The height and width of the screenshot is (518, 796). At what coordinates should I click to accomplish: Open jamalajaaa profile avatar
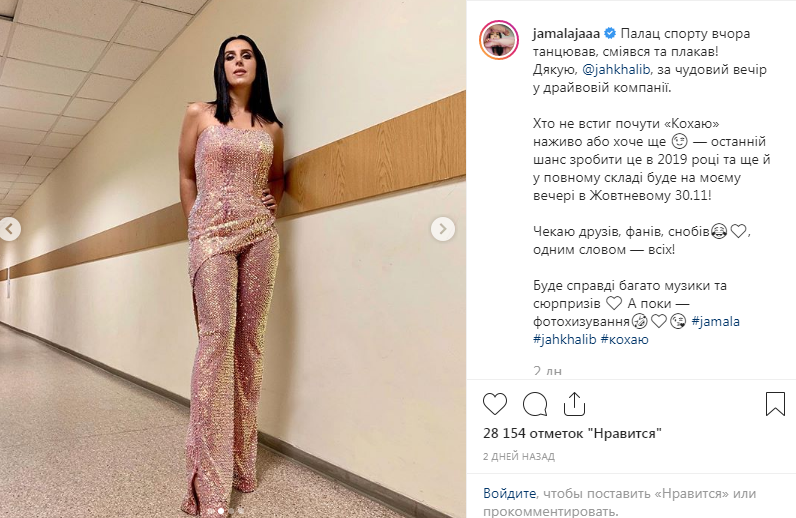pos(499,41)
